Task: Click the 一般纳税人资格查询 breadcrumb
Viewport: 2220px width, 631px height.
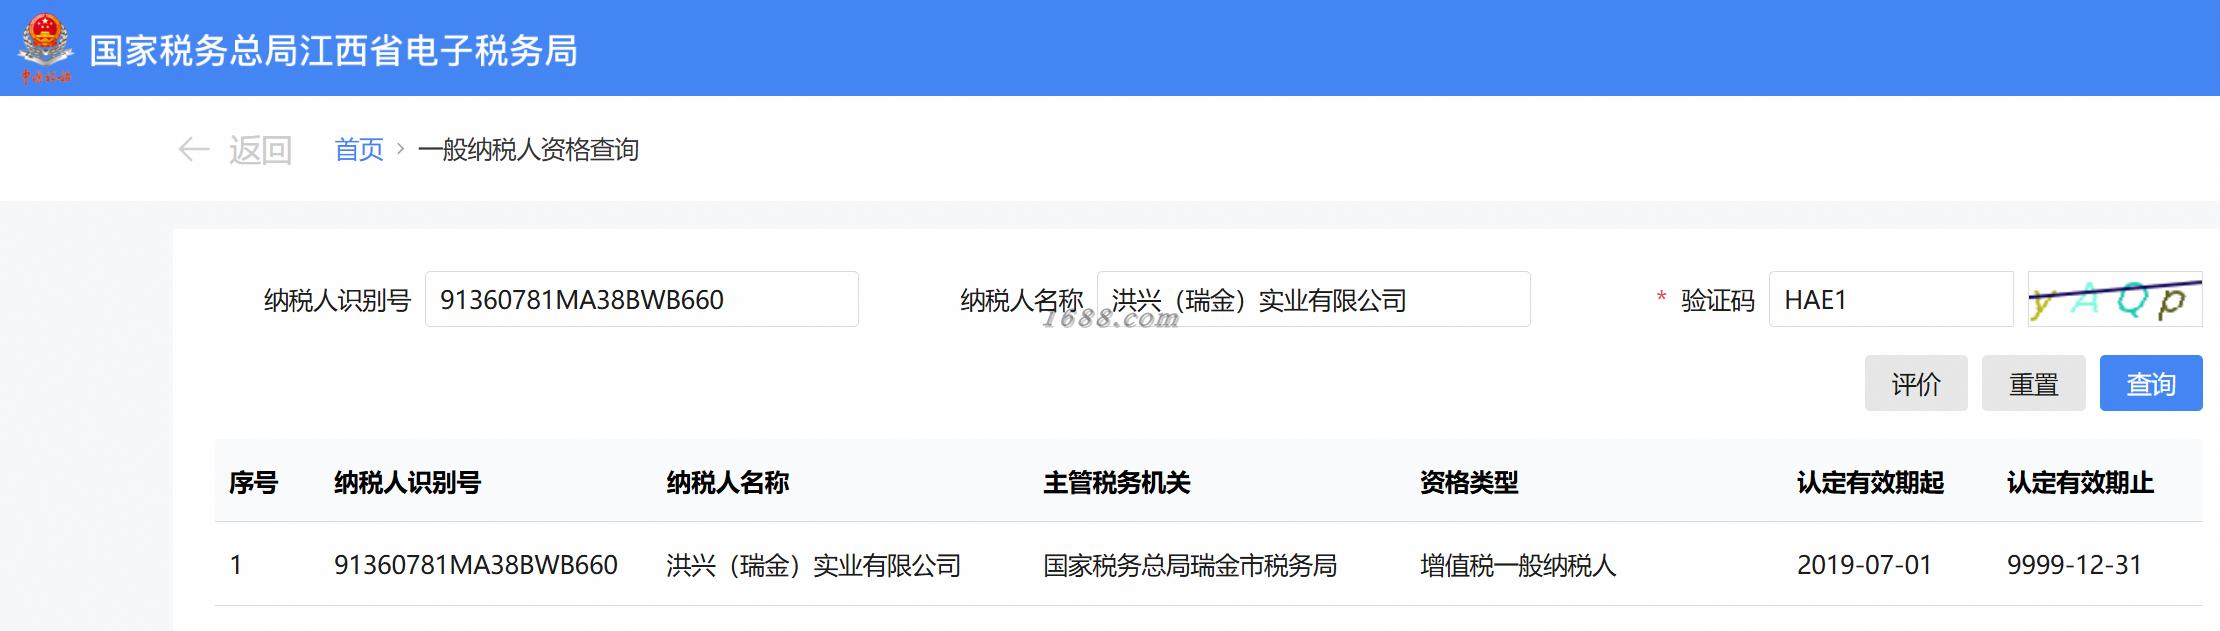Action: pyautogui.click(x=528, y=150)
